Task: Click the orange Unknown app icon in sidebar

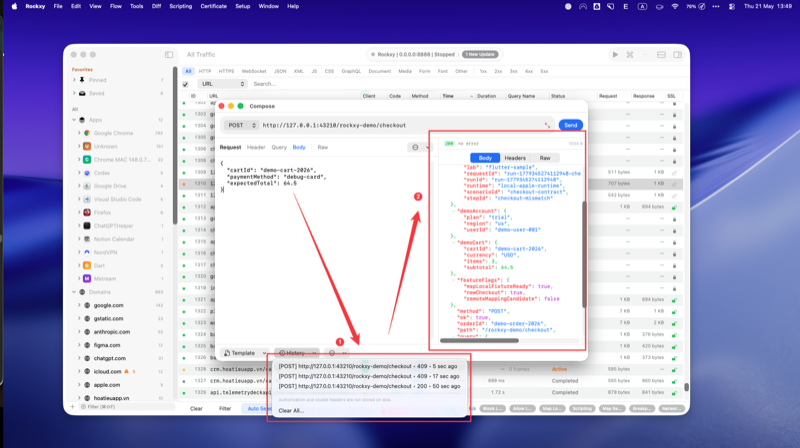Action: click(x=87, y=146)
